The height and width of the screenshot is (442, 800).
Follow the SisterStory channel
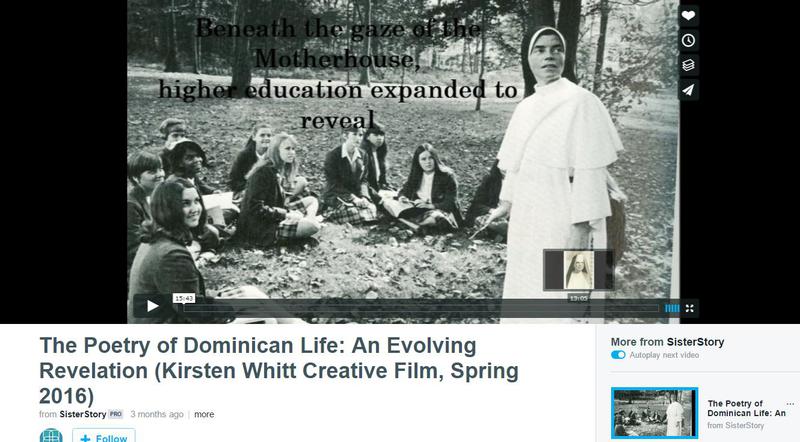tap(104, 437)
